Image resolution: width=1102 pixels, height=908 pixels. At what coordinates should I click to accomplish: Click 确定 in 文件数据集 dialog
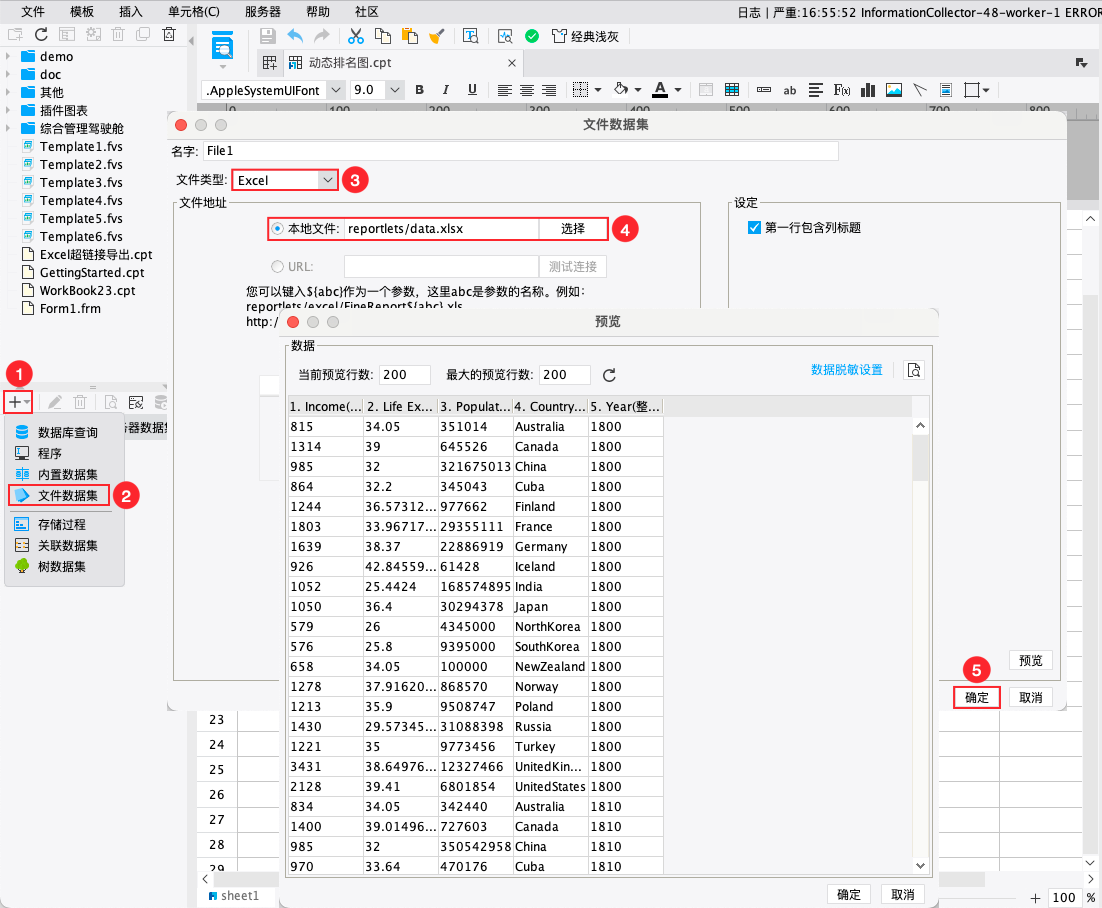[x=977, y=698]
